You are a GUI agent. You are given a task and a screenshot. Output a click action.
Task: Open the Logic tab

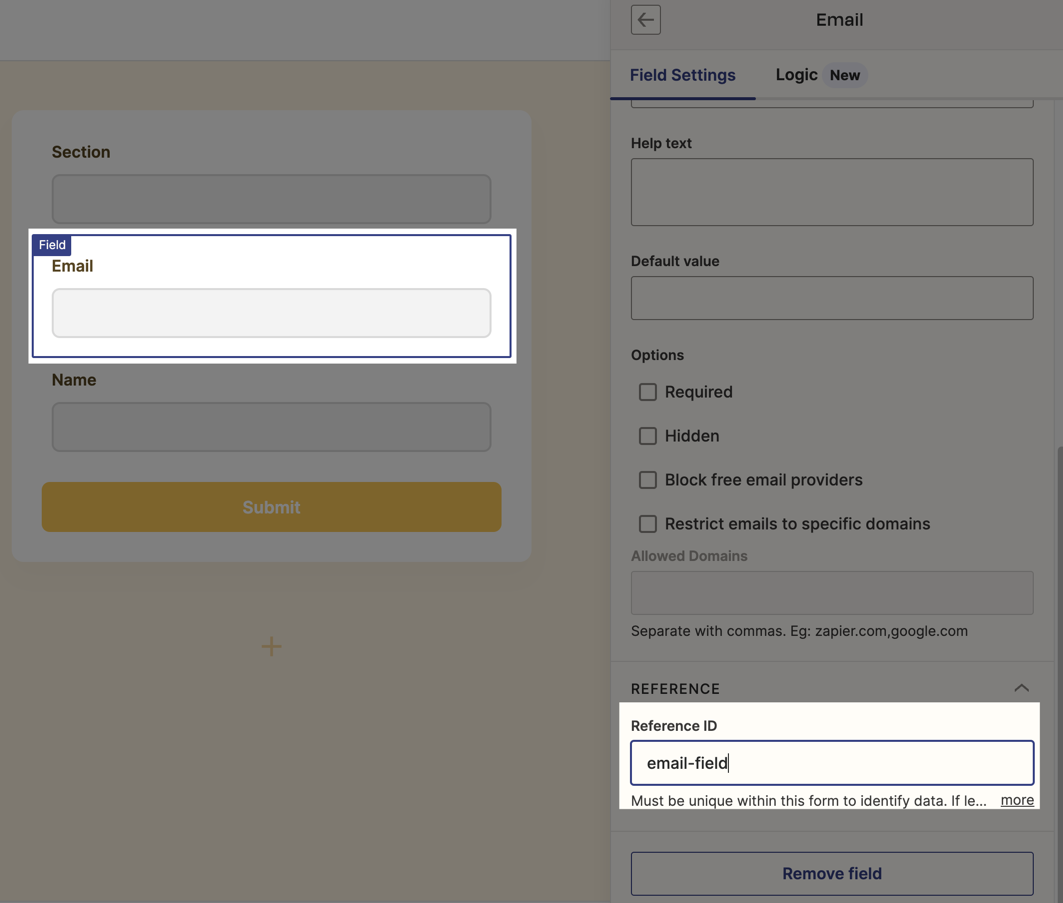(x=796, y=75)
